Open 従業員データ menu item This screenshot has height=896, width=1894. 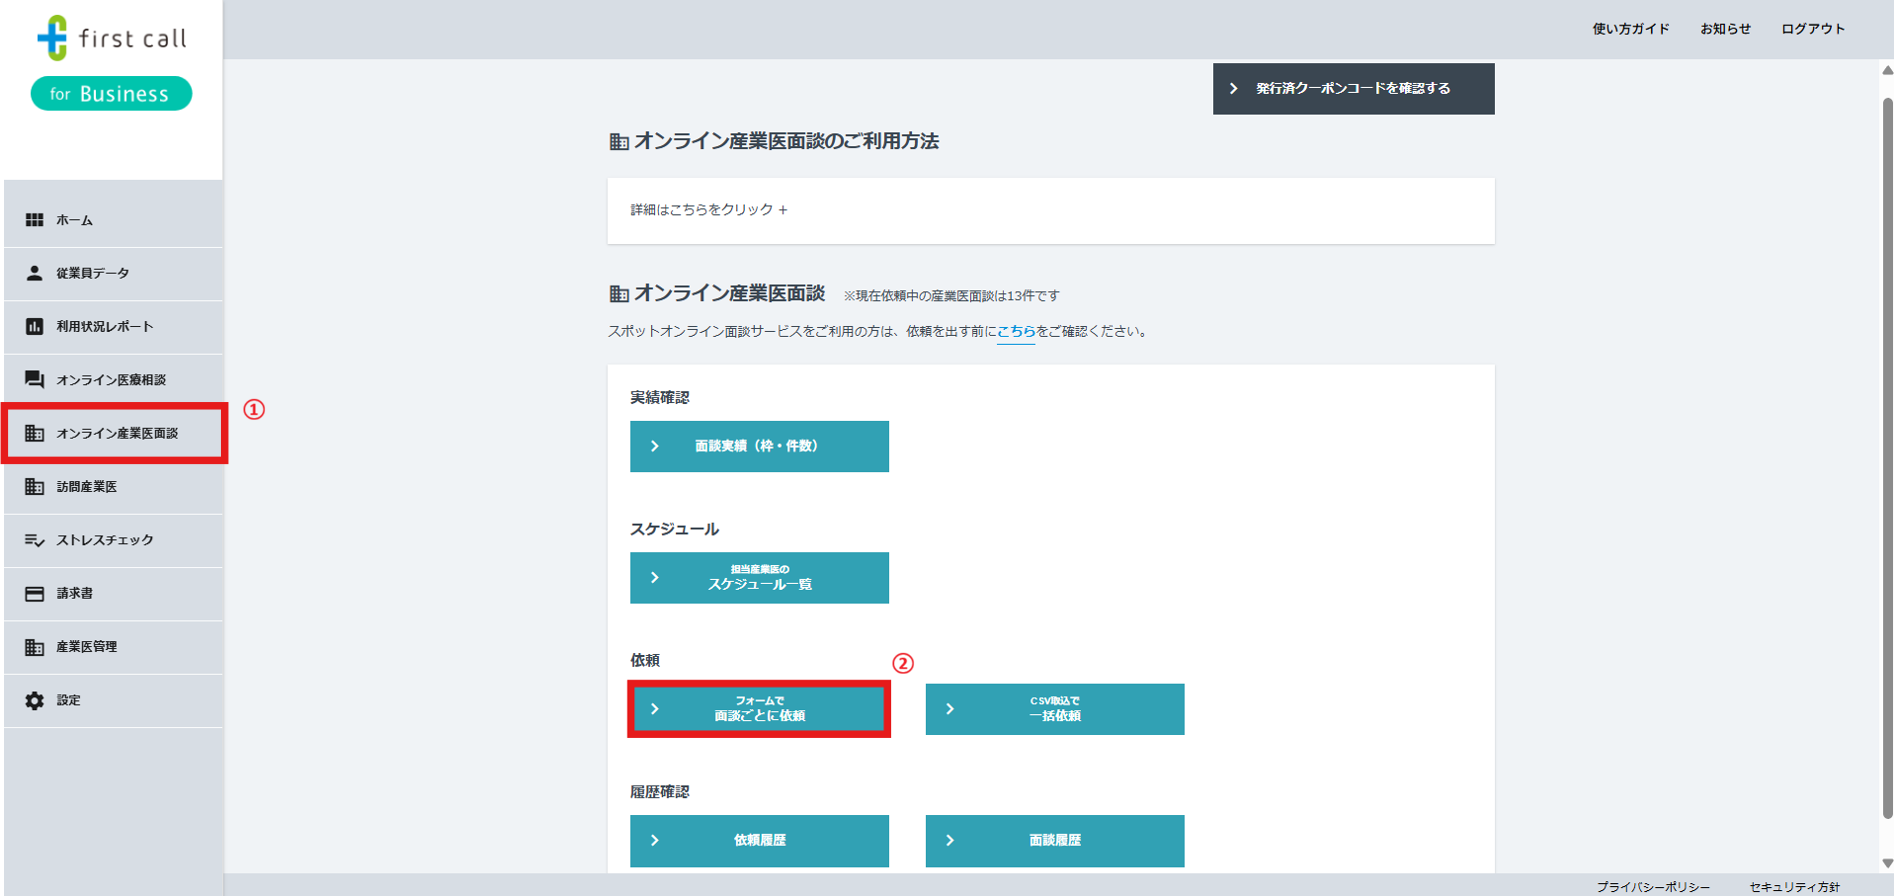click(113, 273)
